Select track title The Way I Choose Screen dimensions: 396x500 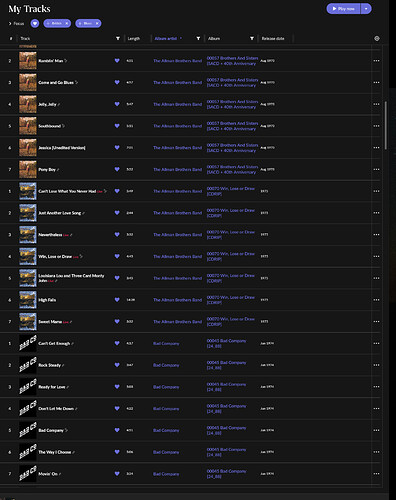pyautogui.click(x=55, y=452)
